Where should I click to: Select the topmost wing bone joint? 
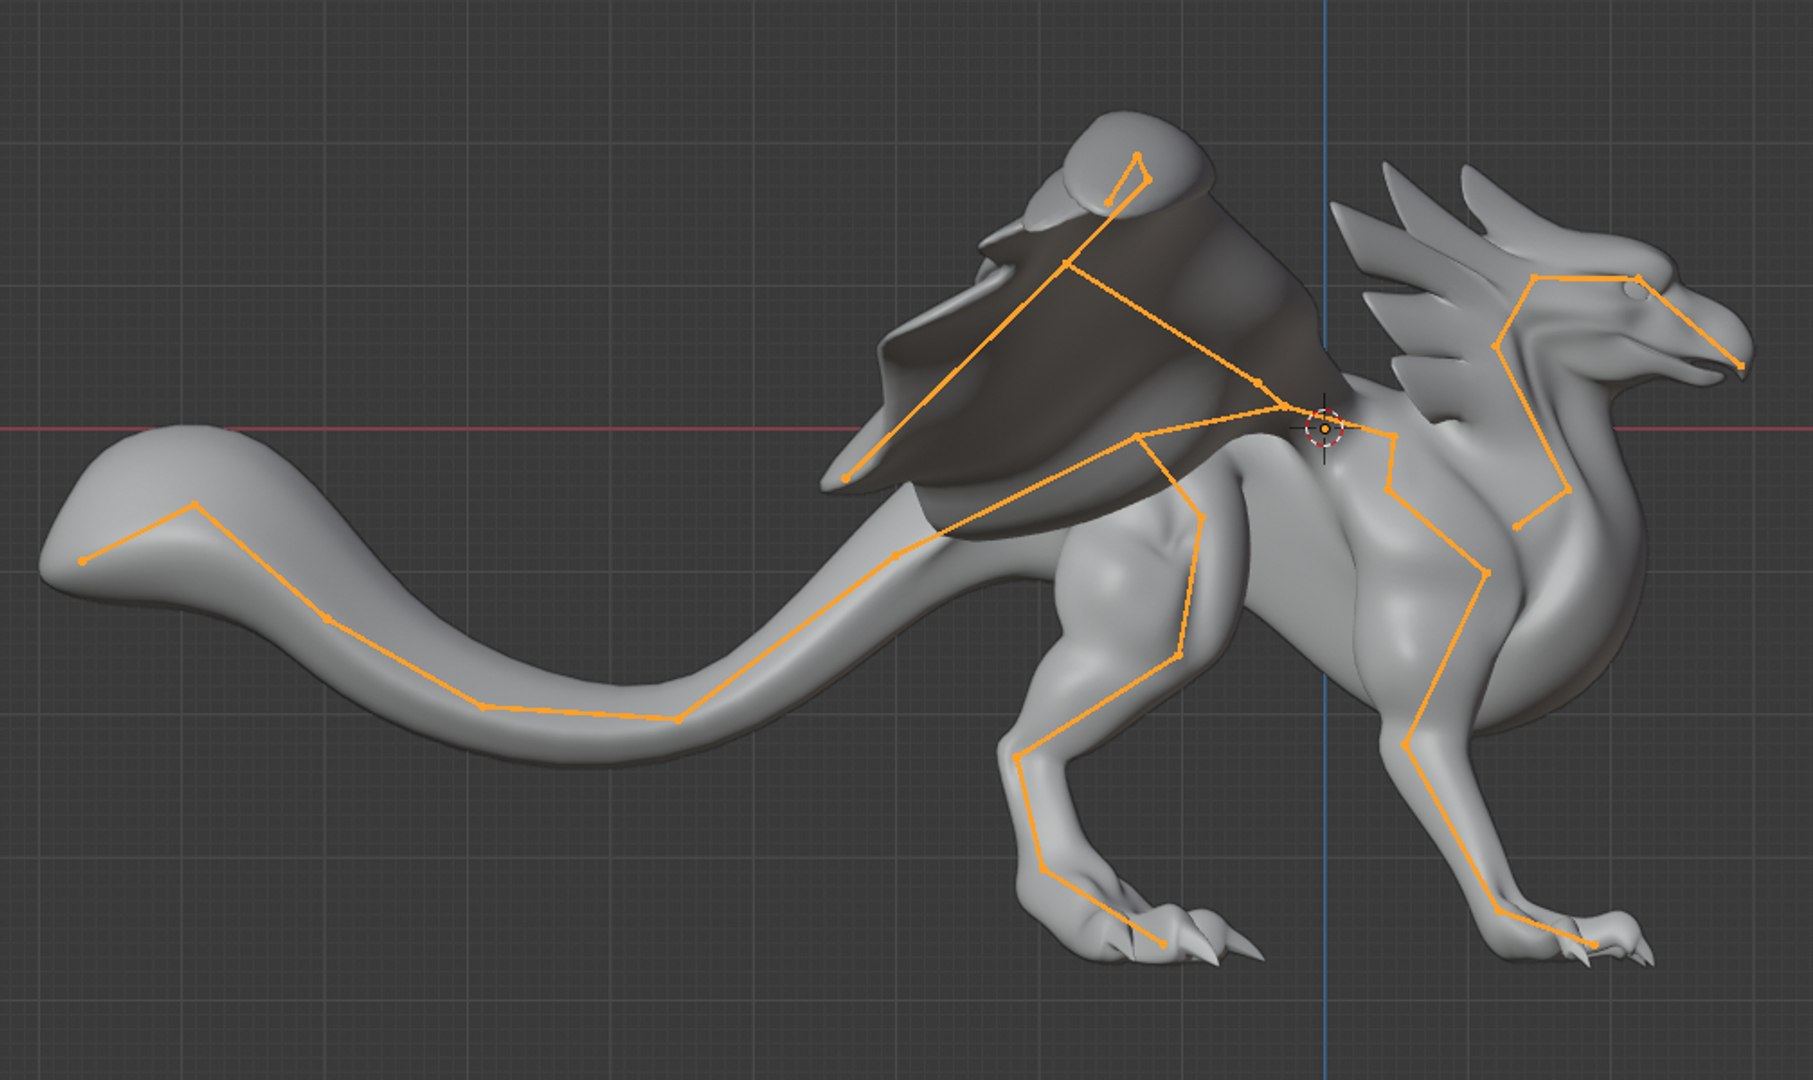pos(1137,156)
